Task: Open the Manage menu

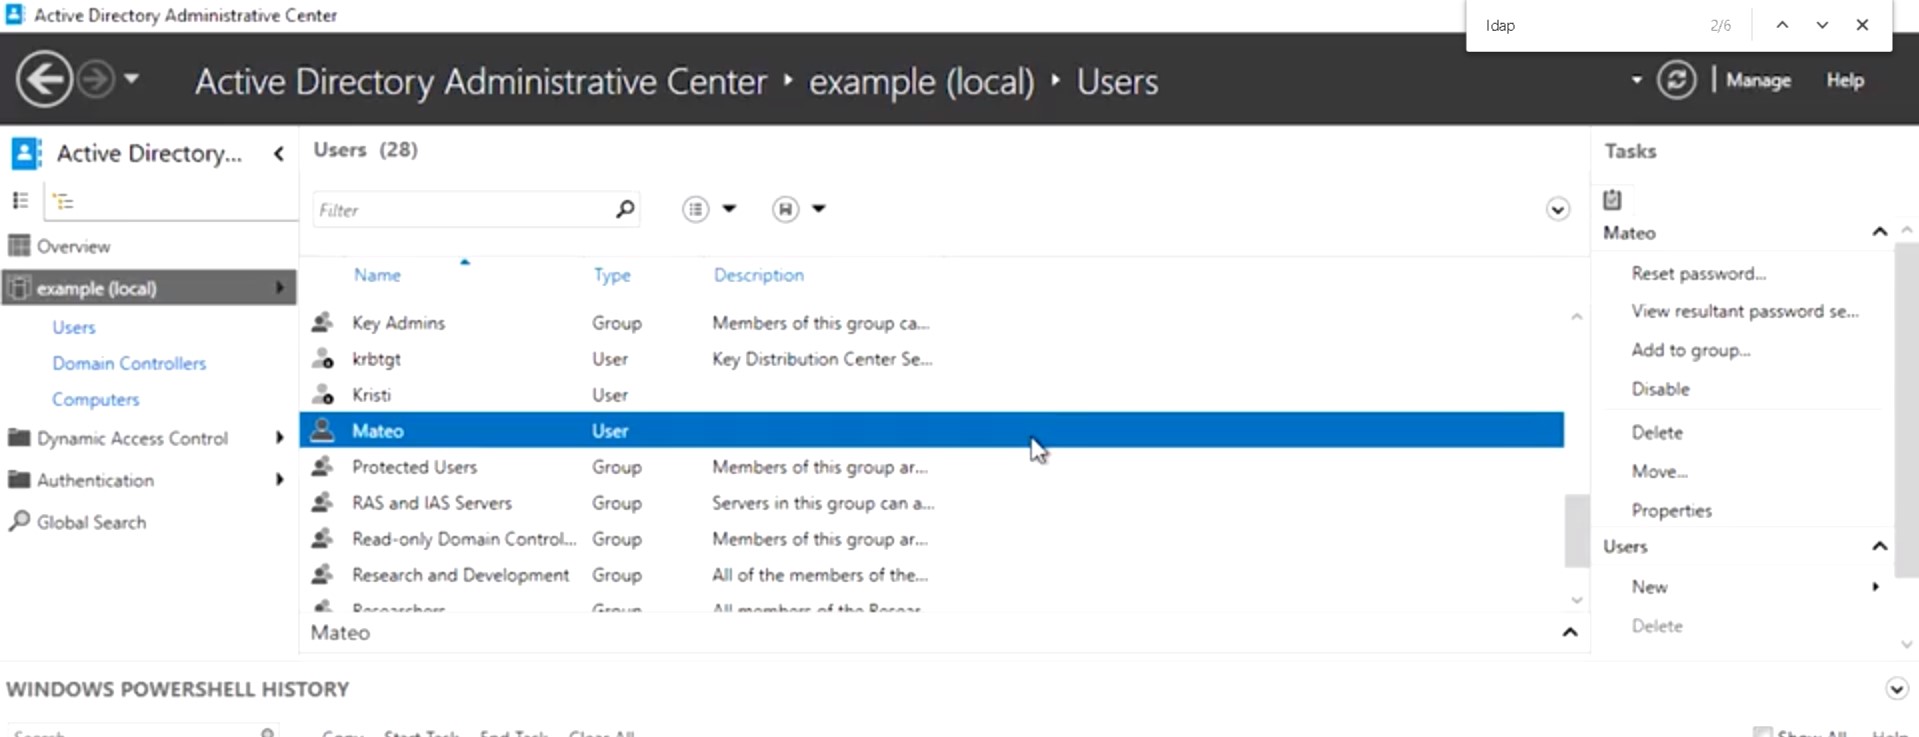Action: point(1758,80)
